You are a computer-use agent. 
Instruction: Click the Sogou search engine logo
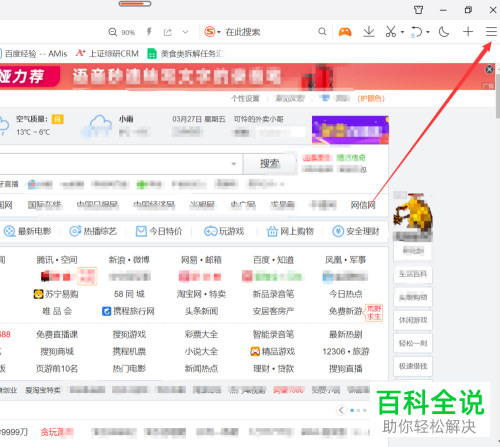(210, 32)
